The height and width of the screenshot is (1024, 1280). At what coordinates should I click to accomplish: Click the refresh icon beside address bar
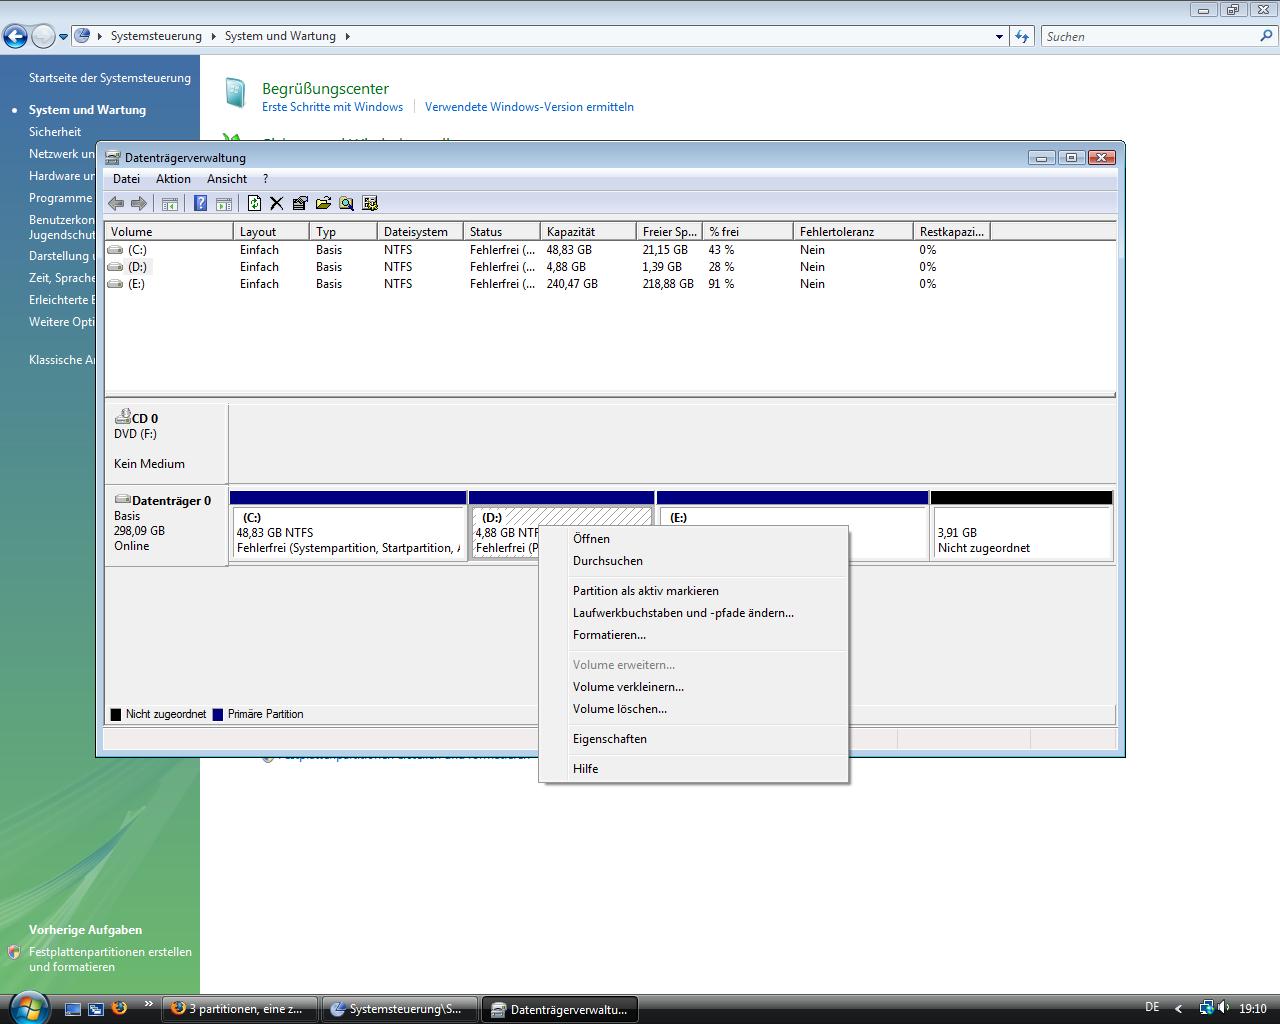coord(1021,36)
